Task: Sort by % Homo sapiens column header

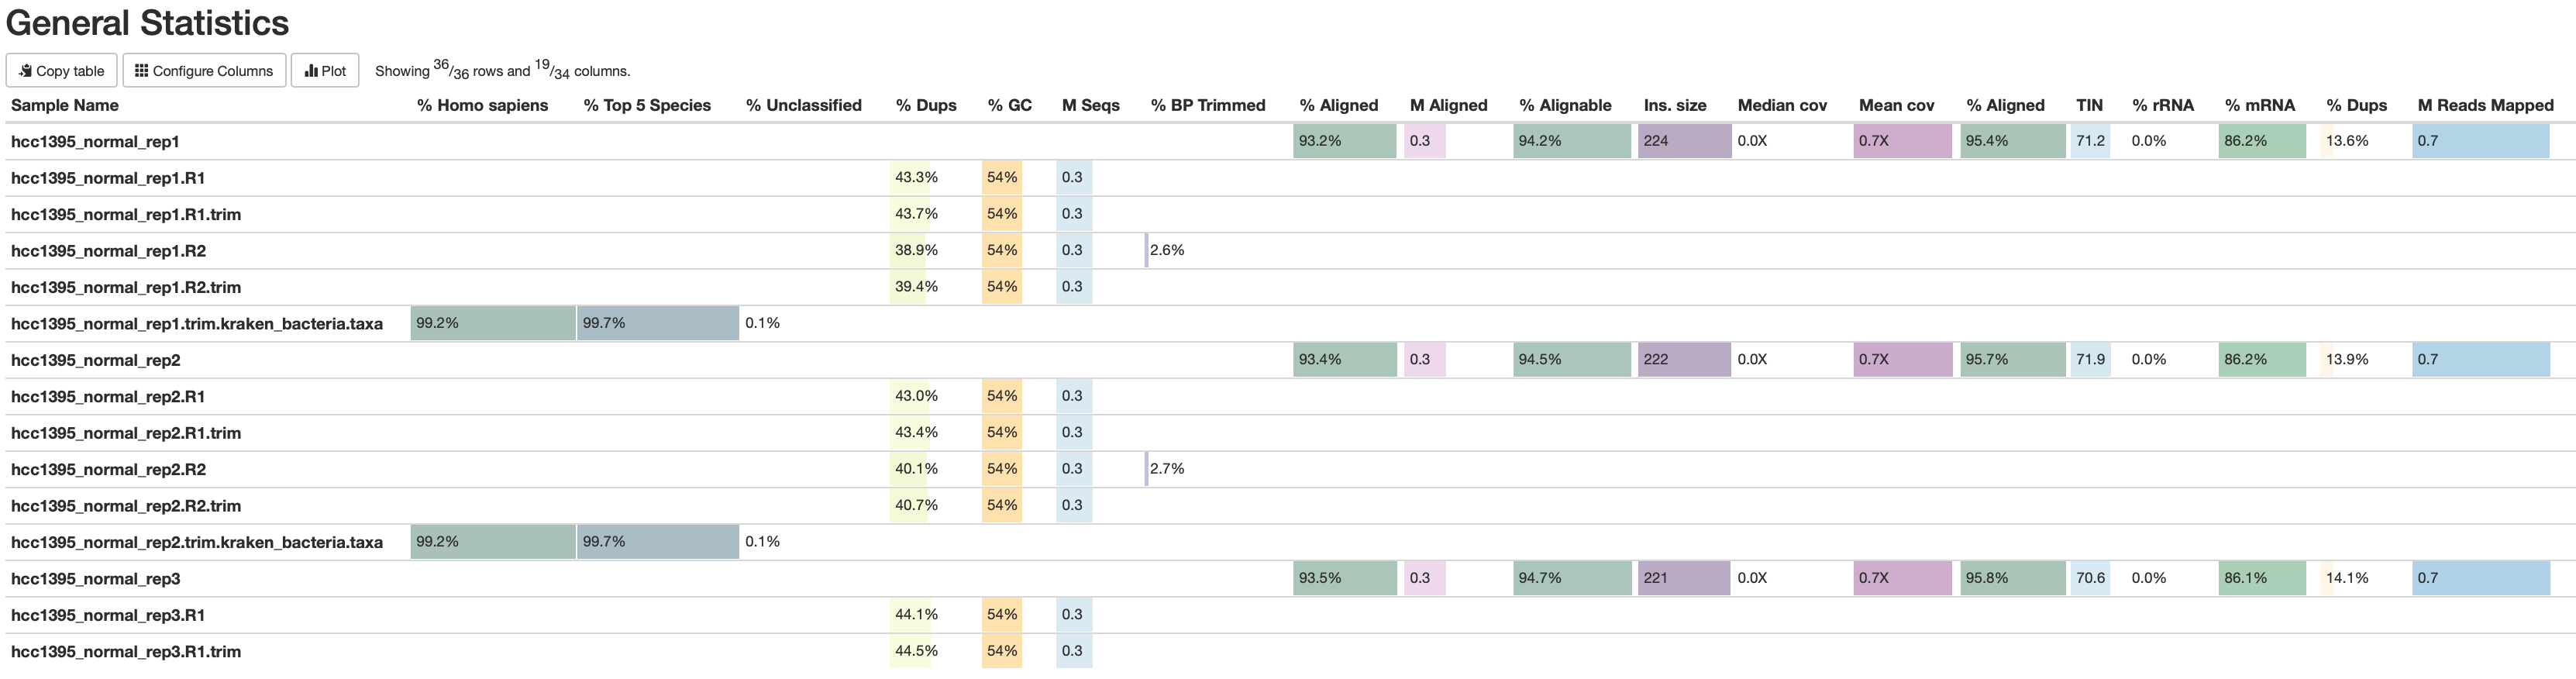Action: click(482, 105)
